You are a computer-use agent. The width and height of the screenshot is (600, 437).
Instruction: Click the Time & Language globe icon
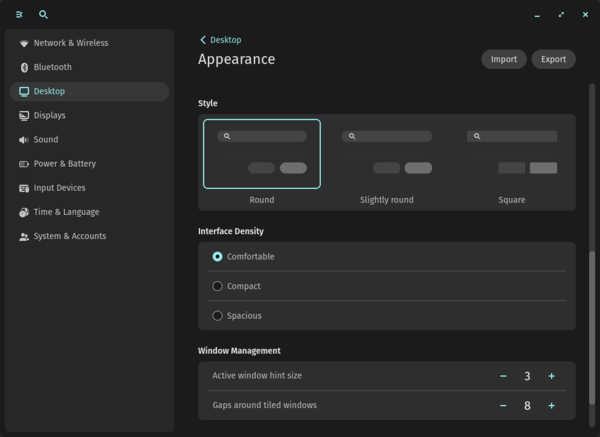point(24,212)
